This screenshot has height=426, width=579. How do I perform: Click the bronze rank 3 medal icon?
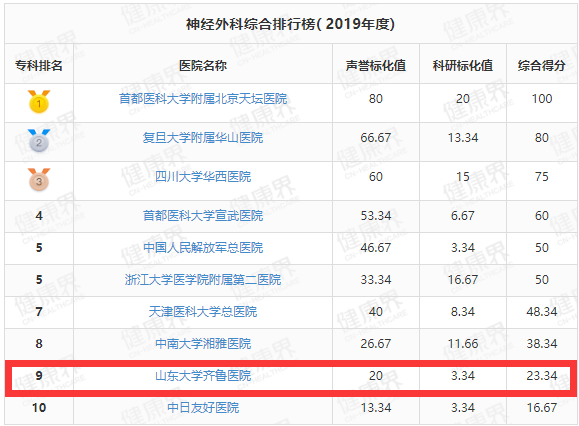(39, 179)
